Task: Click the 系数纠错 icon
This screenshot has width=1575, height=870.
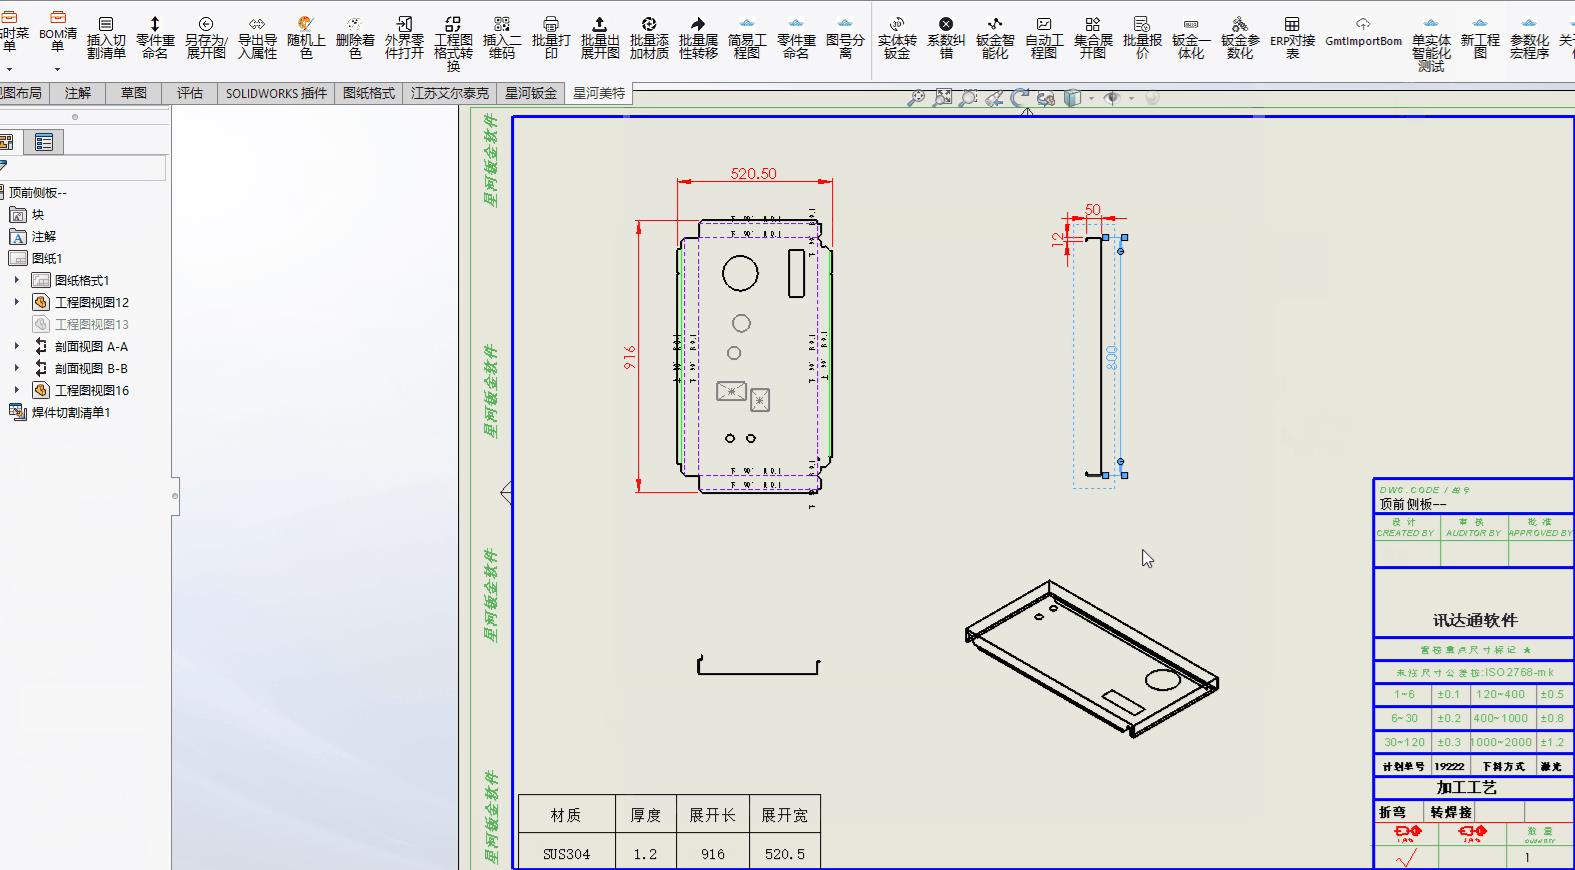Action: click(946, 37)
